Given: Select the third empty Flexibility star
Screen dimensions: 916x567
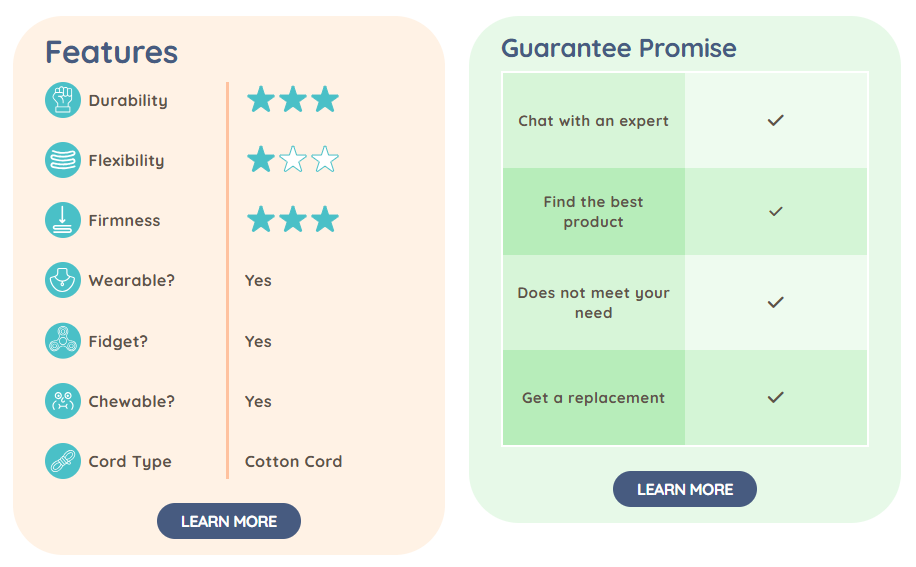Looking at the screenshot, I should [x=325, y=159].
